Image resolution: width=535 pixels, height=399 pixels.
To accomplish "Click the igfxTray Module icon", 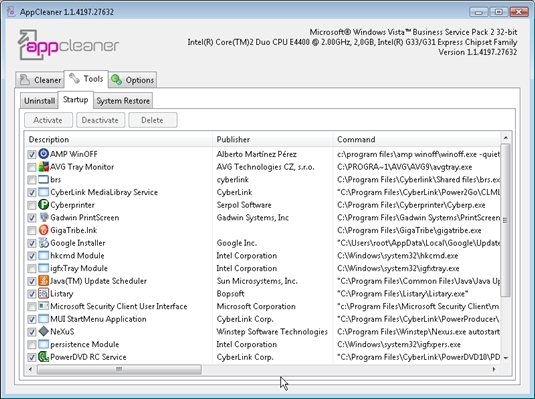I will tap(43, 268).
